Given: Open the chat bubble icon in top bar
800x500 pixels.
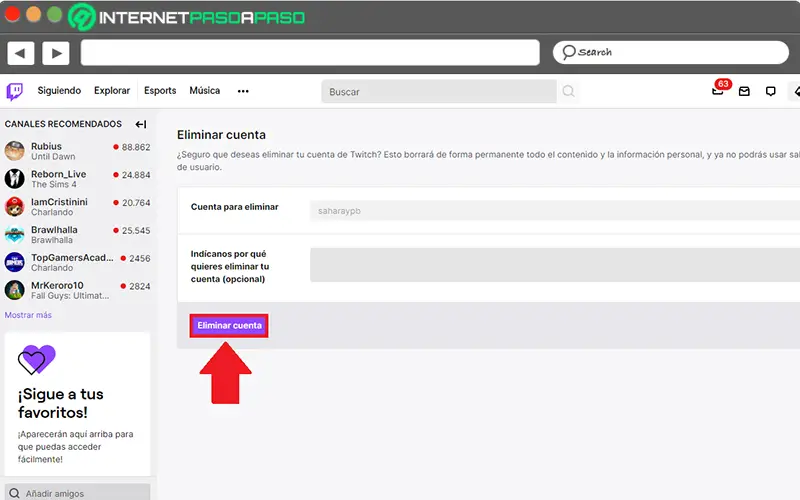Looking at the screenshot, I should pos(770,91).
